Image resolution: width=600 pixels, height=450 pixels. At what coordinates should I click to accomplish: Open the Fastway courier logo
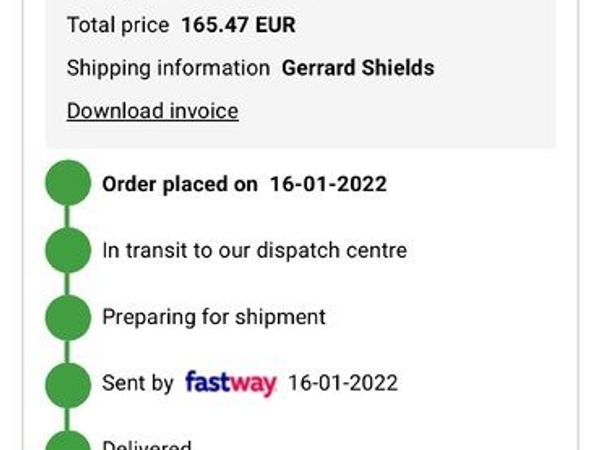tap(230, 383)
